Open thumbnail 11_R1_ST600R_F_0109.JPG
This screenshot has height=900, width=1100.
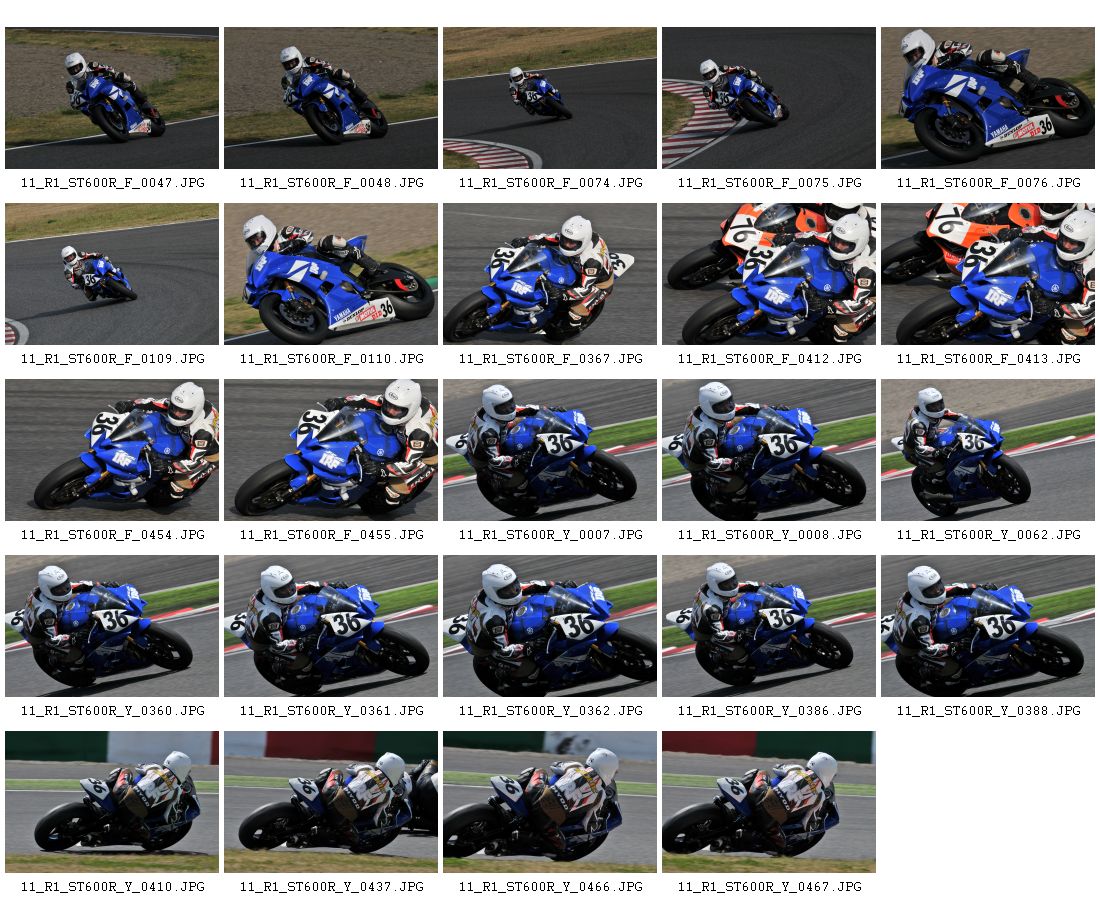click(x=112, y=274)
